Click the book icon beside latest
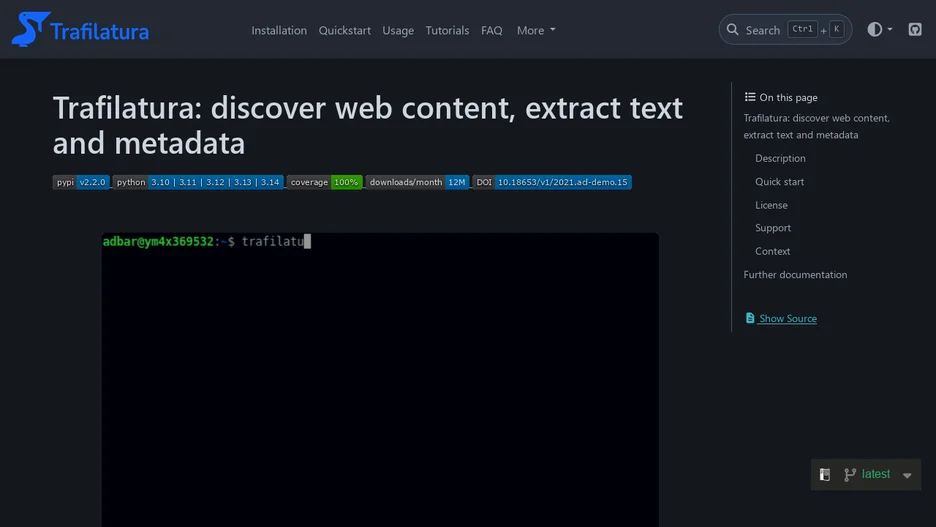The height and width of the screenshot is (527, 936). pos(825,474)
